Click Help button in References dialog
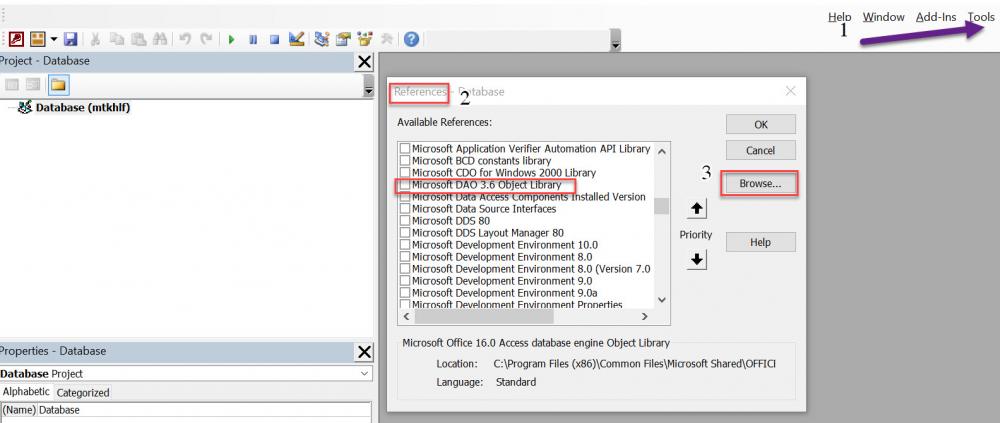This screenshot has width=1000, height=423. 761,242
